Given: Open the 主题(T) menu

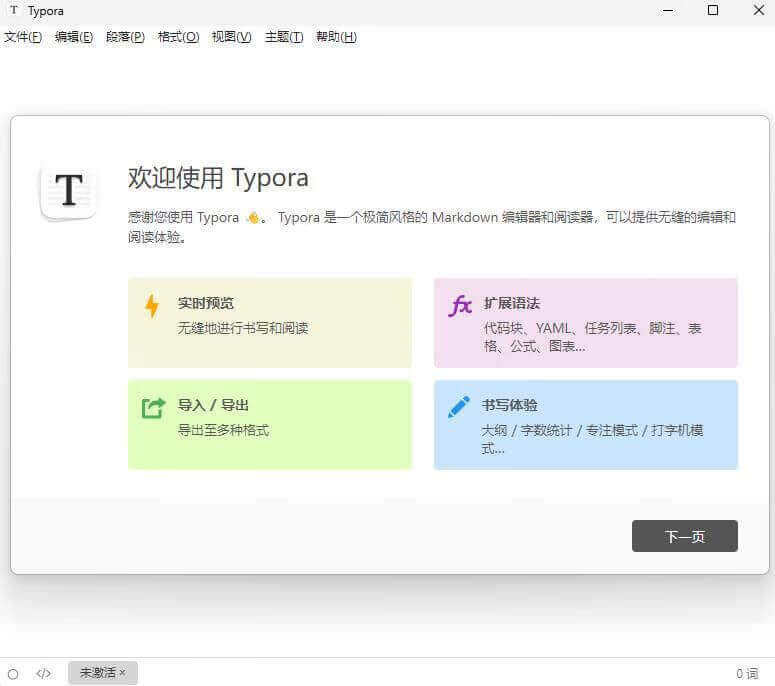Looking at the screenshot, I should point(284,37).
